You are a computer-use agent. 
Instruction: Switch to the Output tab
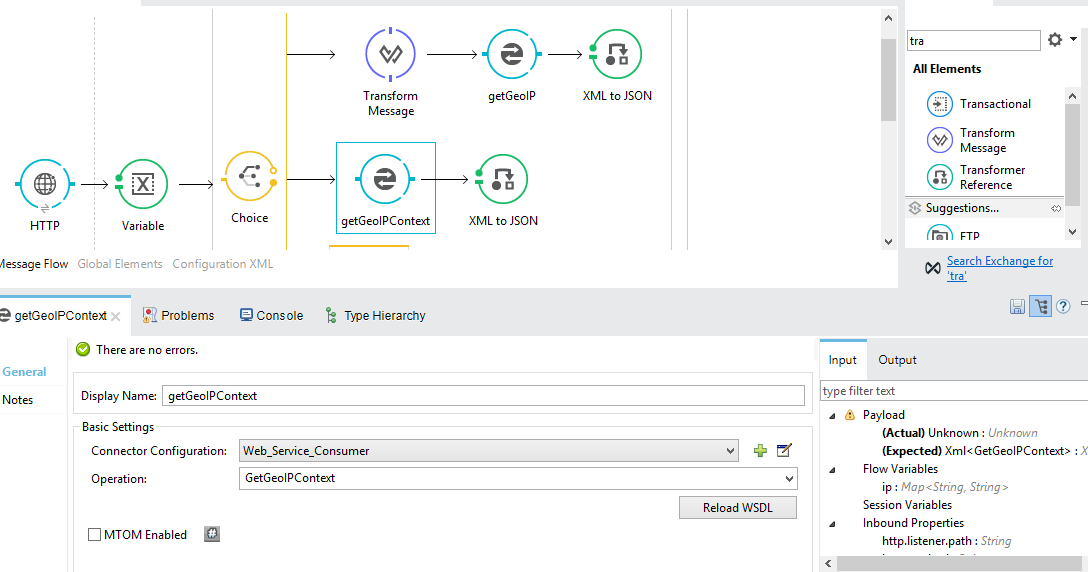click(x=897, y=360)
